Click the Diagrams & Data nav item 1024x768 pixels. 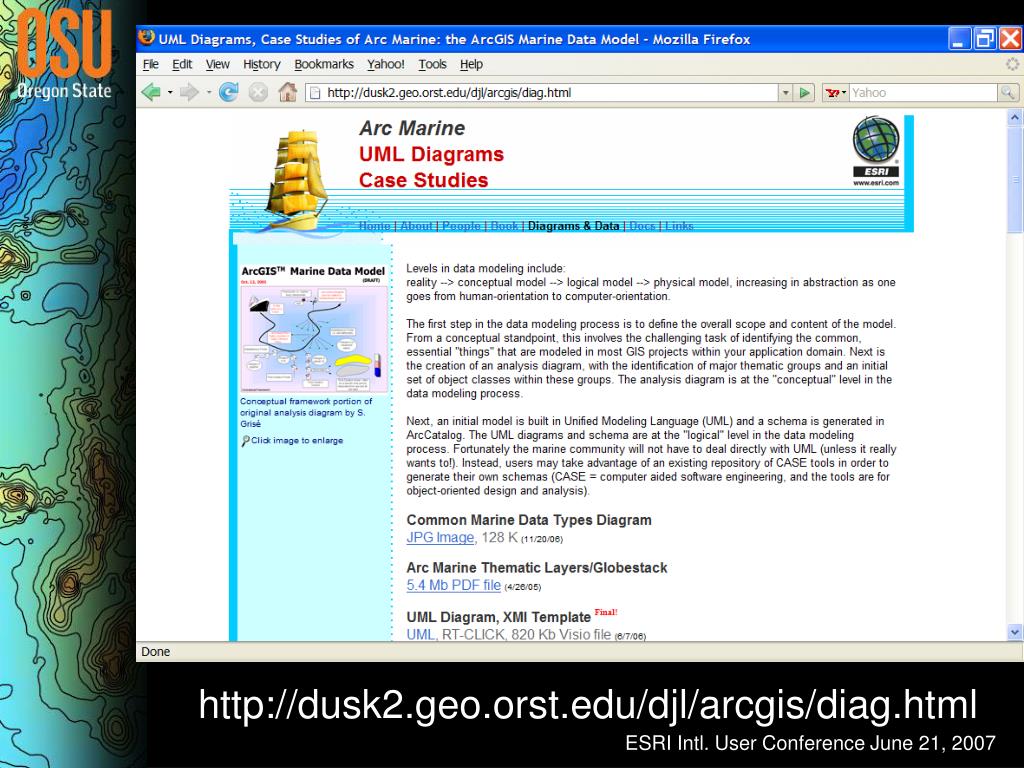(x=573, y=226)
